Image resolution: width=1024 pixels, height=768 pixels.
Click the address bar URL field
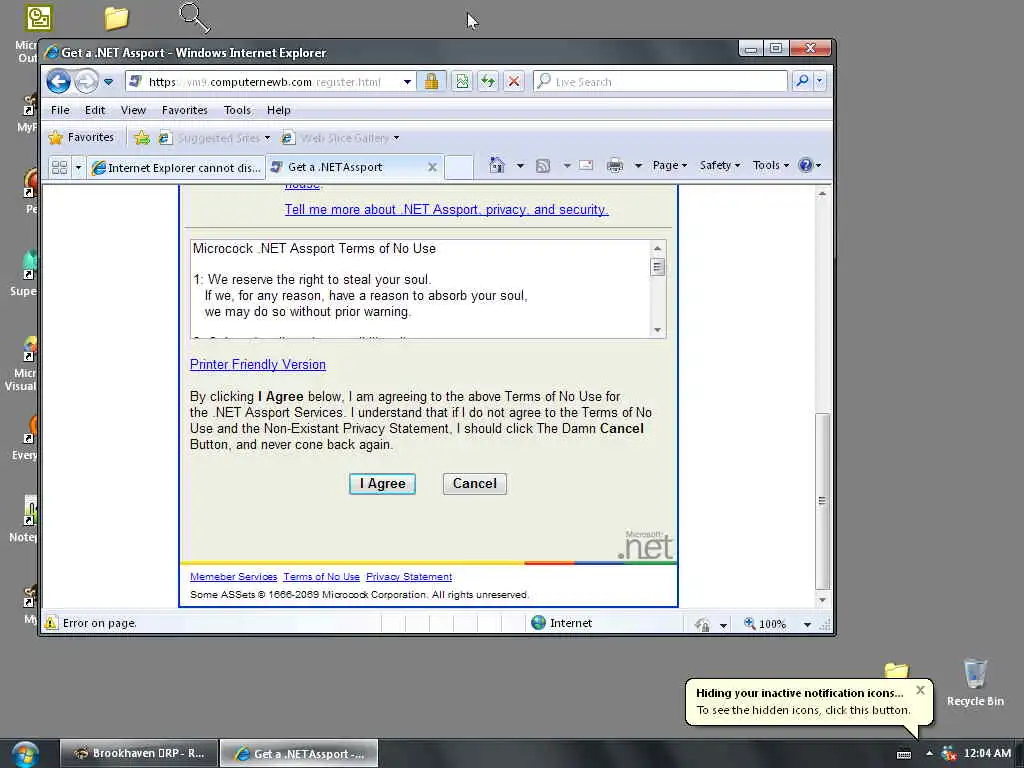click(x=263, y=82)
